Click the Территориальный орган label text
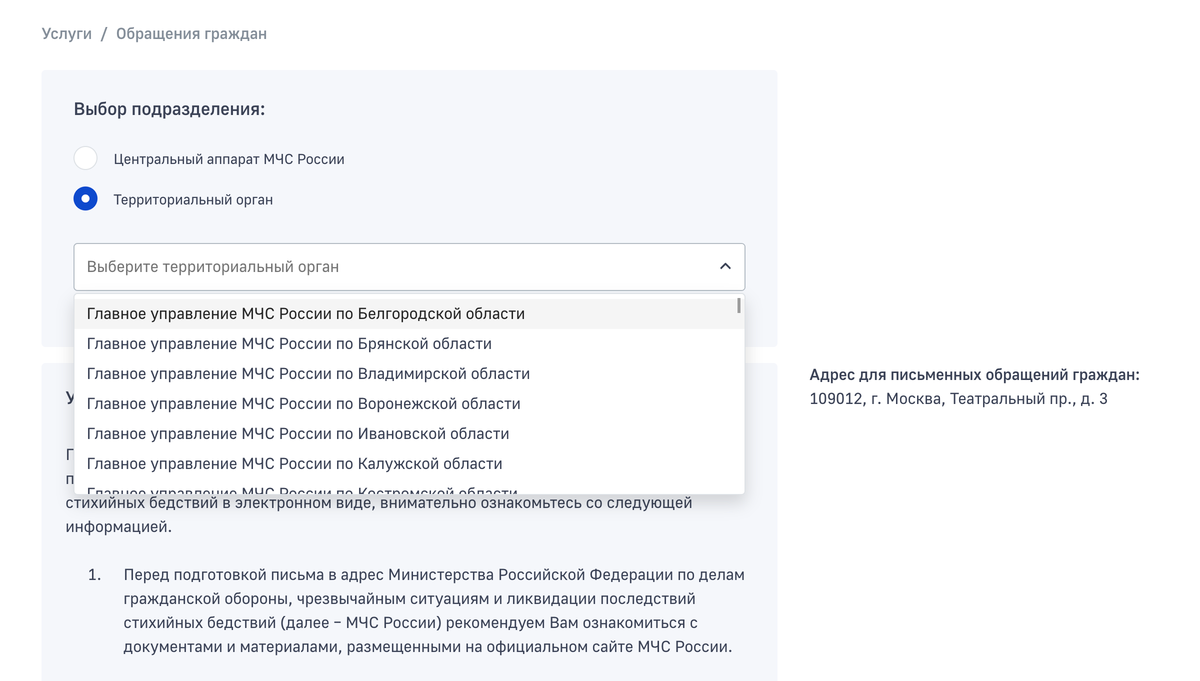The width and height of the screenshot is (1200, 681). (x=193, y=200)
